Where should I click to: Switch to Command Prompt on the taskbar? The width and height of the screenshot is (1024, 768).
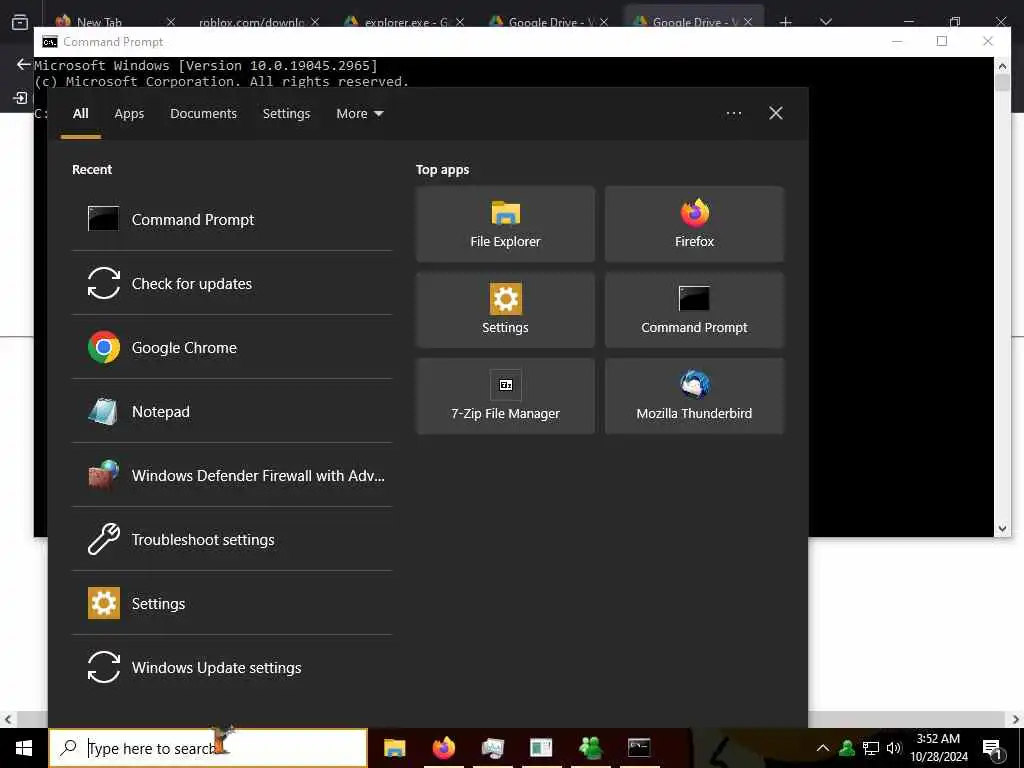[x=639, y=748]
